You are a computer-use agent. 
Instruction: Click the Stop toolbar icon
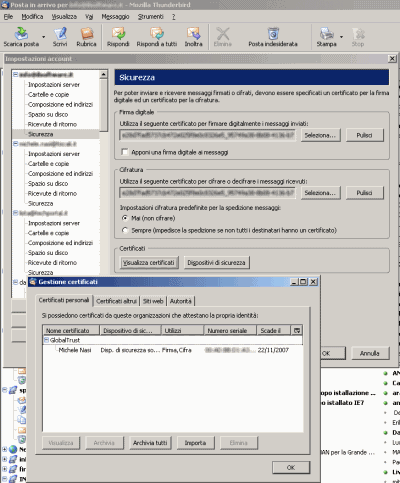358,37
